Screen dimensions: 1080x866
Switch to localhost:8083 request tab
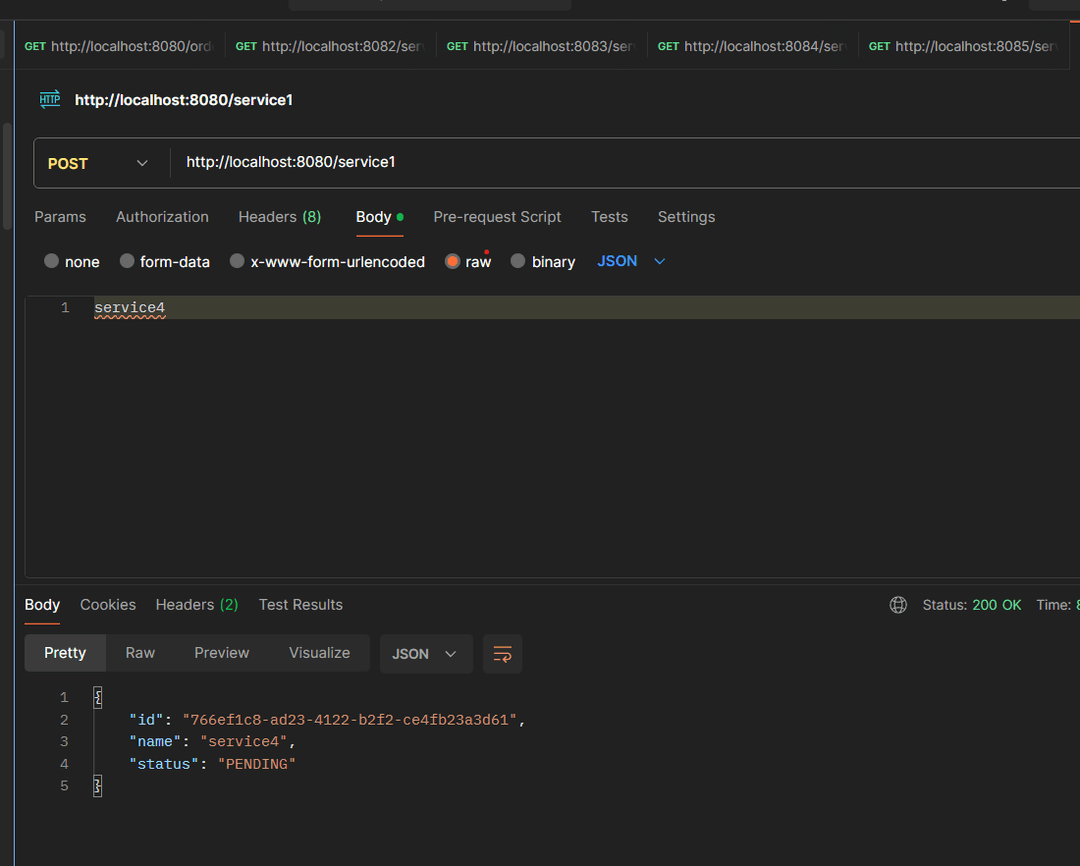541,46
